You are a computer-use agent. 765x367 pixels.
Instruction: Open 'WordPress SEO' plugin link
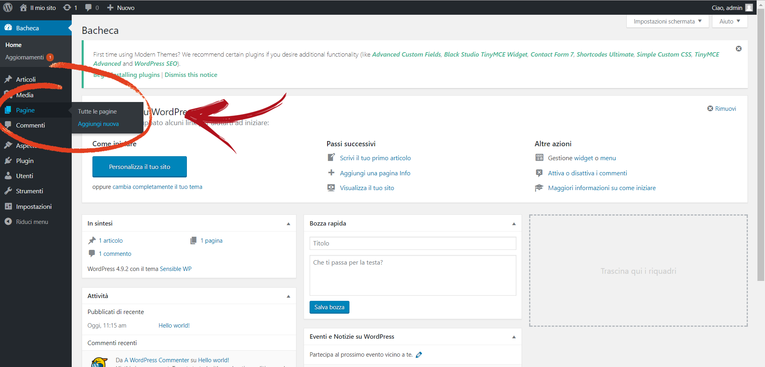[156, 64]
